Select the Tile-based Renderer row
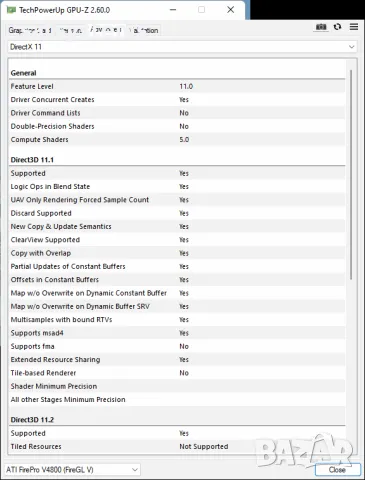Viewport: 365px width, 480px height. pyautogui.click(x=177, y=373)
